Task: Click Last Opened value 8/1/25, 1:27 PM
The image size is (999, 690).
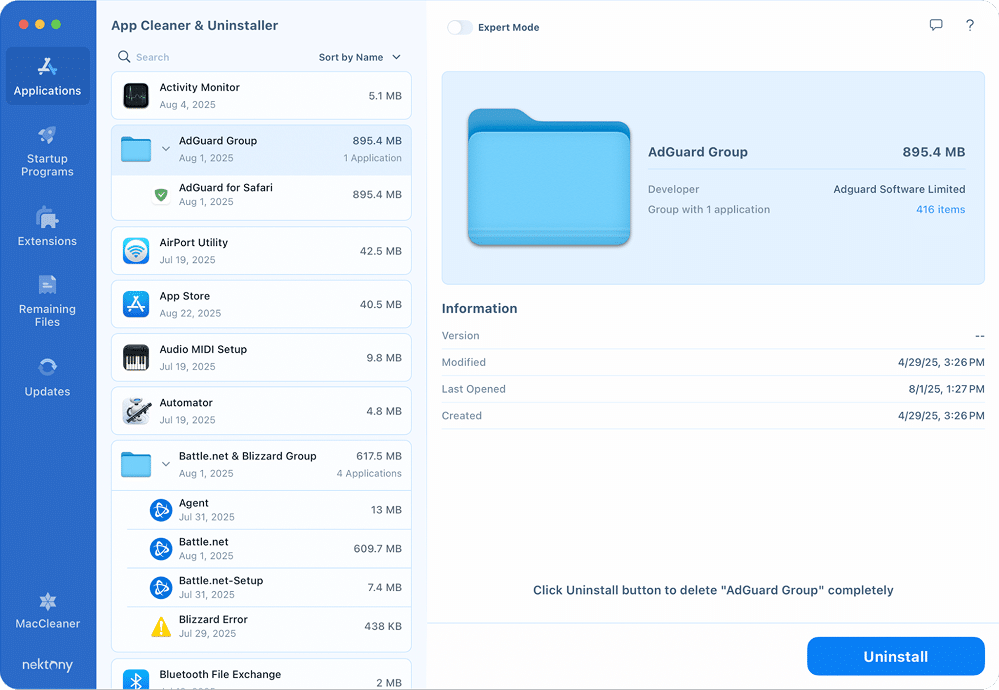Action: point(946,389)
